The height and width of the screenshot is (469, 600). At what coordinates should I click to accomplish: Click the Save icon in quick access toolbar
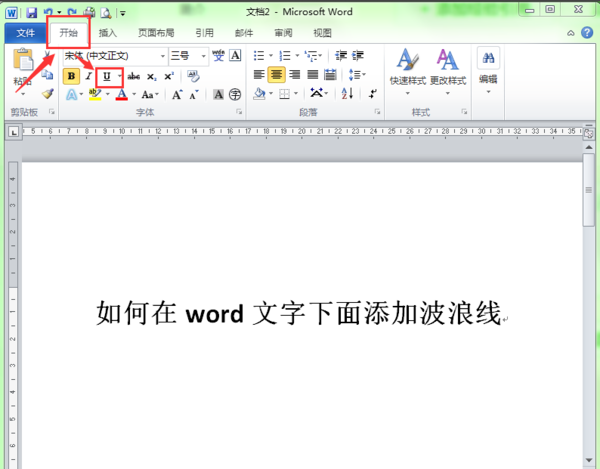pyautogui.click(x=31, y=13)
